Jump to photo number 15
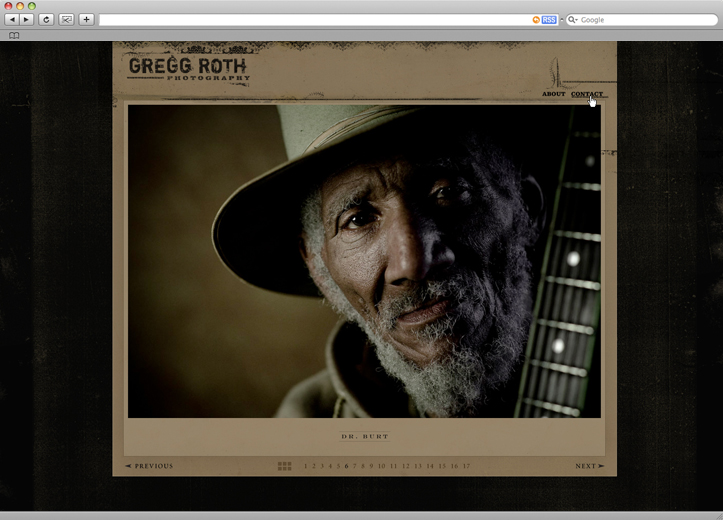 point(442,466)
